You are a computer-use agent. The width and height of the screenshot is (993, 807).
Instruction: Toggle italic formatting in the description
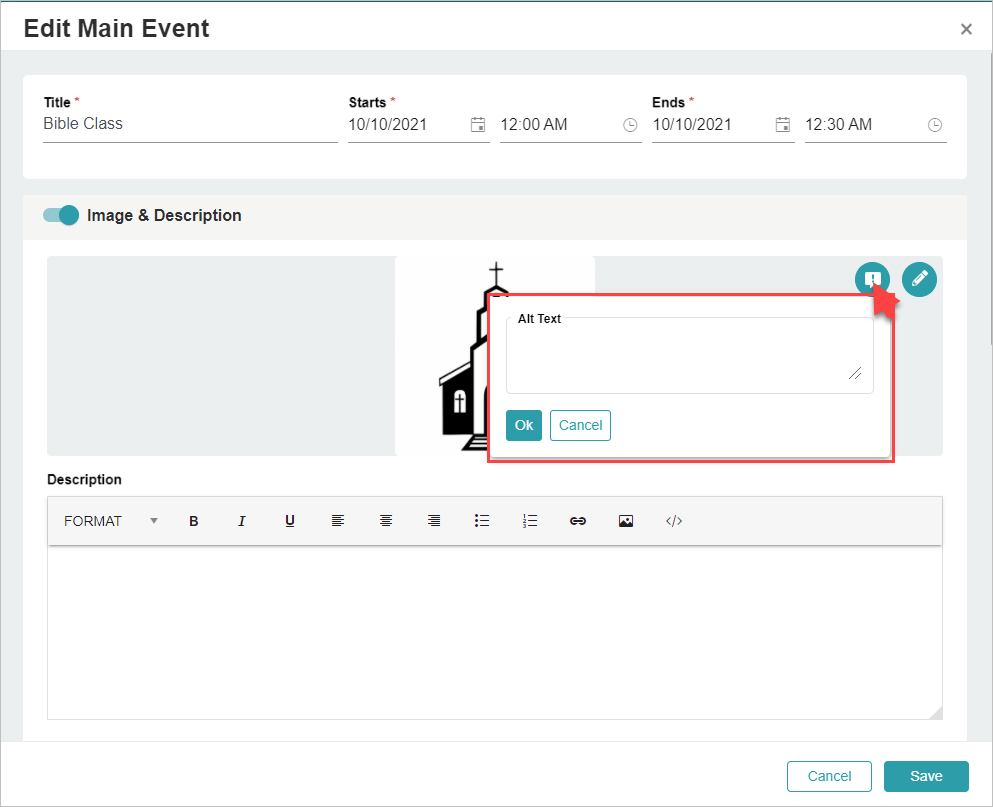click(241, 521)
